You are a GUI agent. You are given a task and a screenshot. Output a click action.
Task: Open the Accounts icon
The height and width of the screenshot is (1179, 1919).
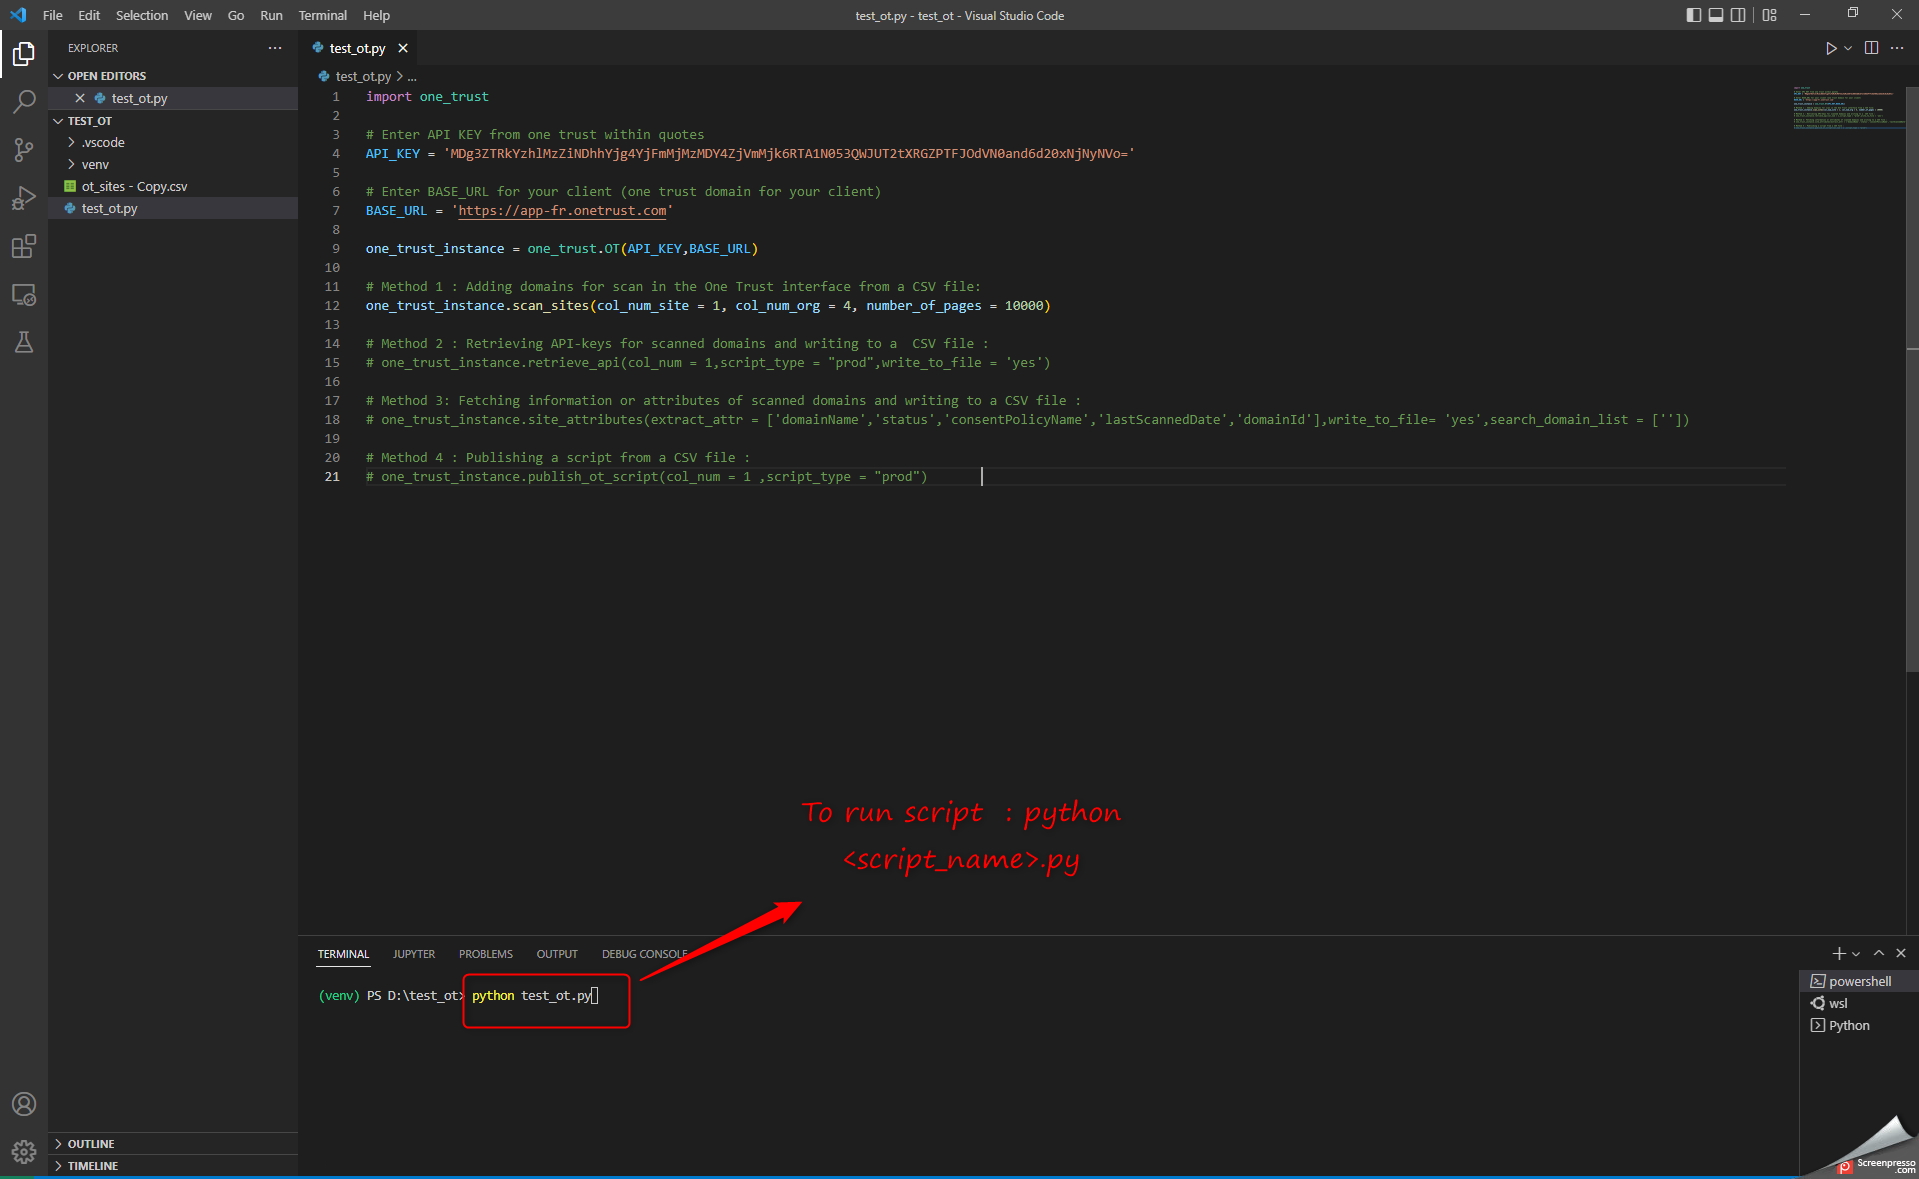(24, 1104)
